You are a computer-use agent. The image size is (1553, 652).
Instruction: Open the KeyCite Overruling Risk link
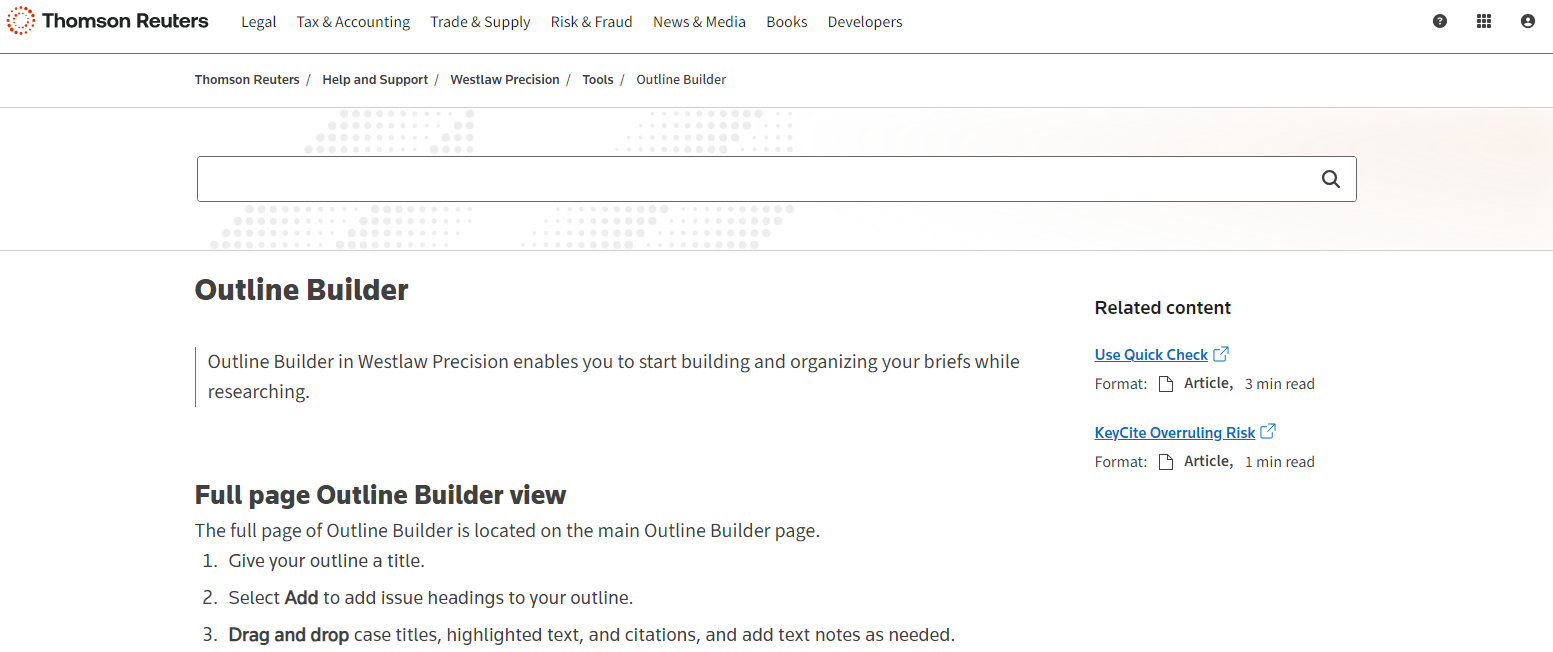(x=1175, y=433)
